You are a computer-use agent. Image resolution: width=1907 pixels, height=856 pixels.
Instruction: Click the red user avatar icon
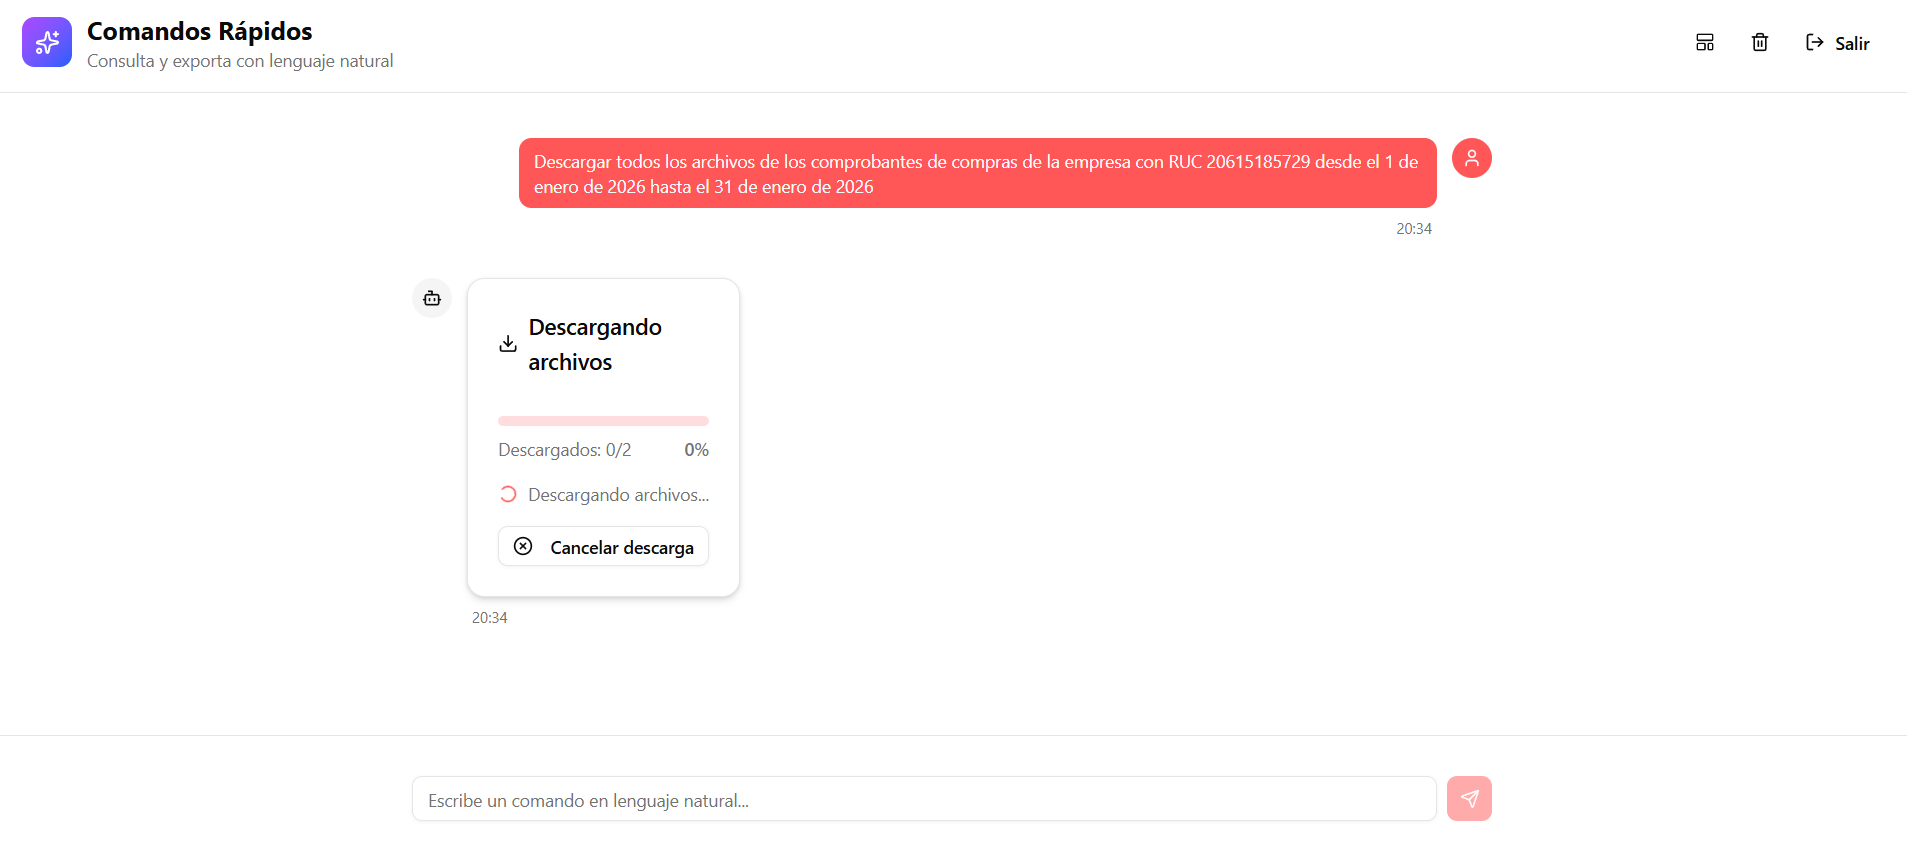tap(1471, 158)
